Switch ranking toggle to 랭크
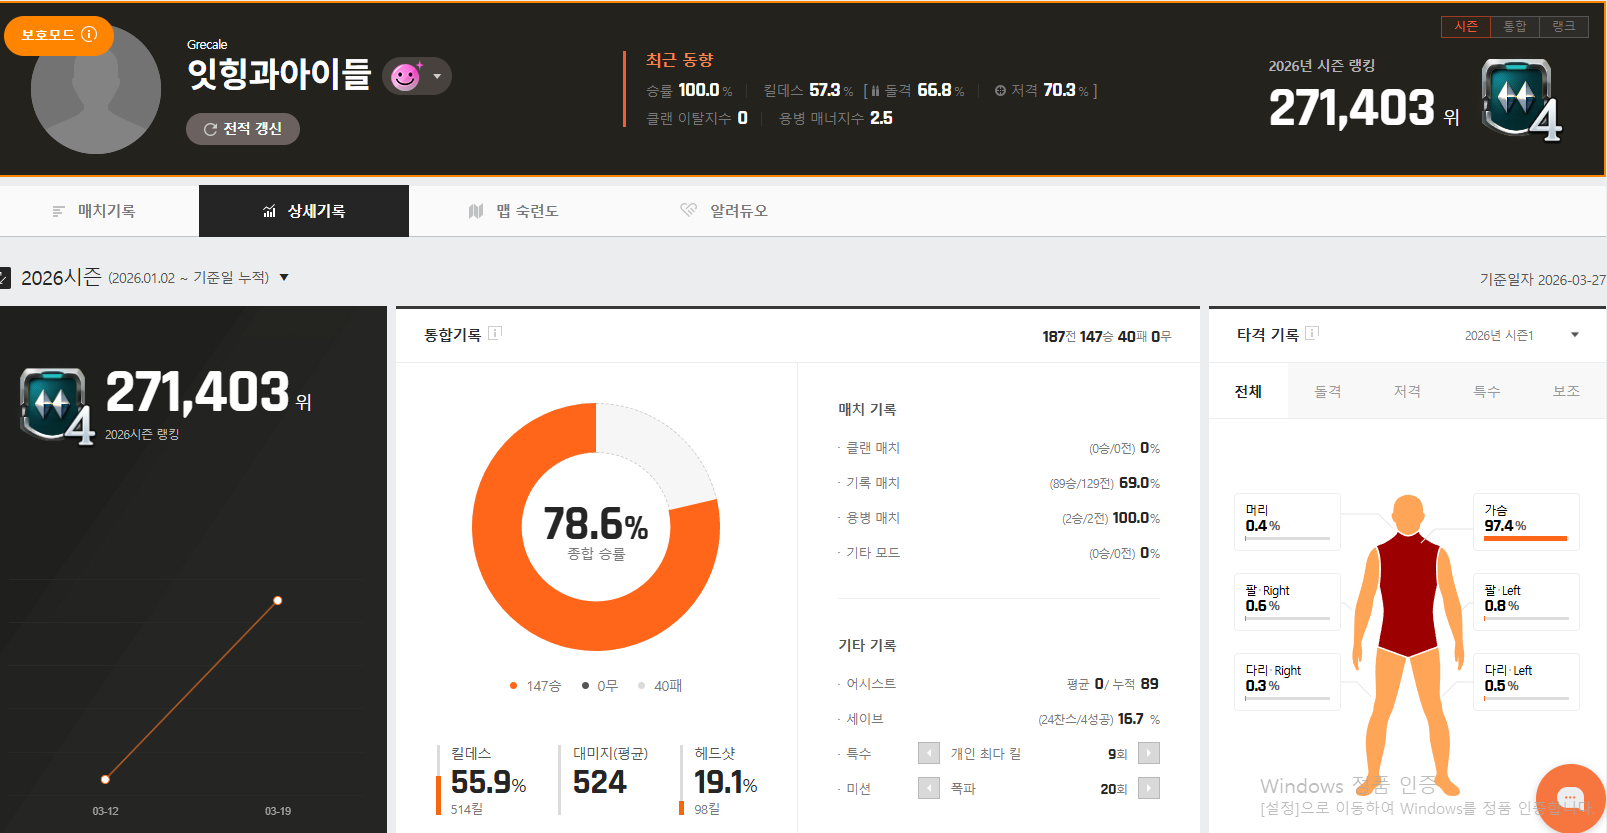Screen dimensions: 1607x833 click(x=1564, y=27)
